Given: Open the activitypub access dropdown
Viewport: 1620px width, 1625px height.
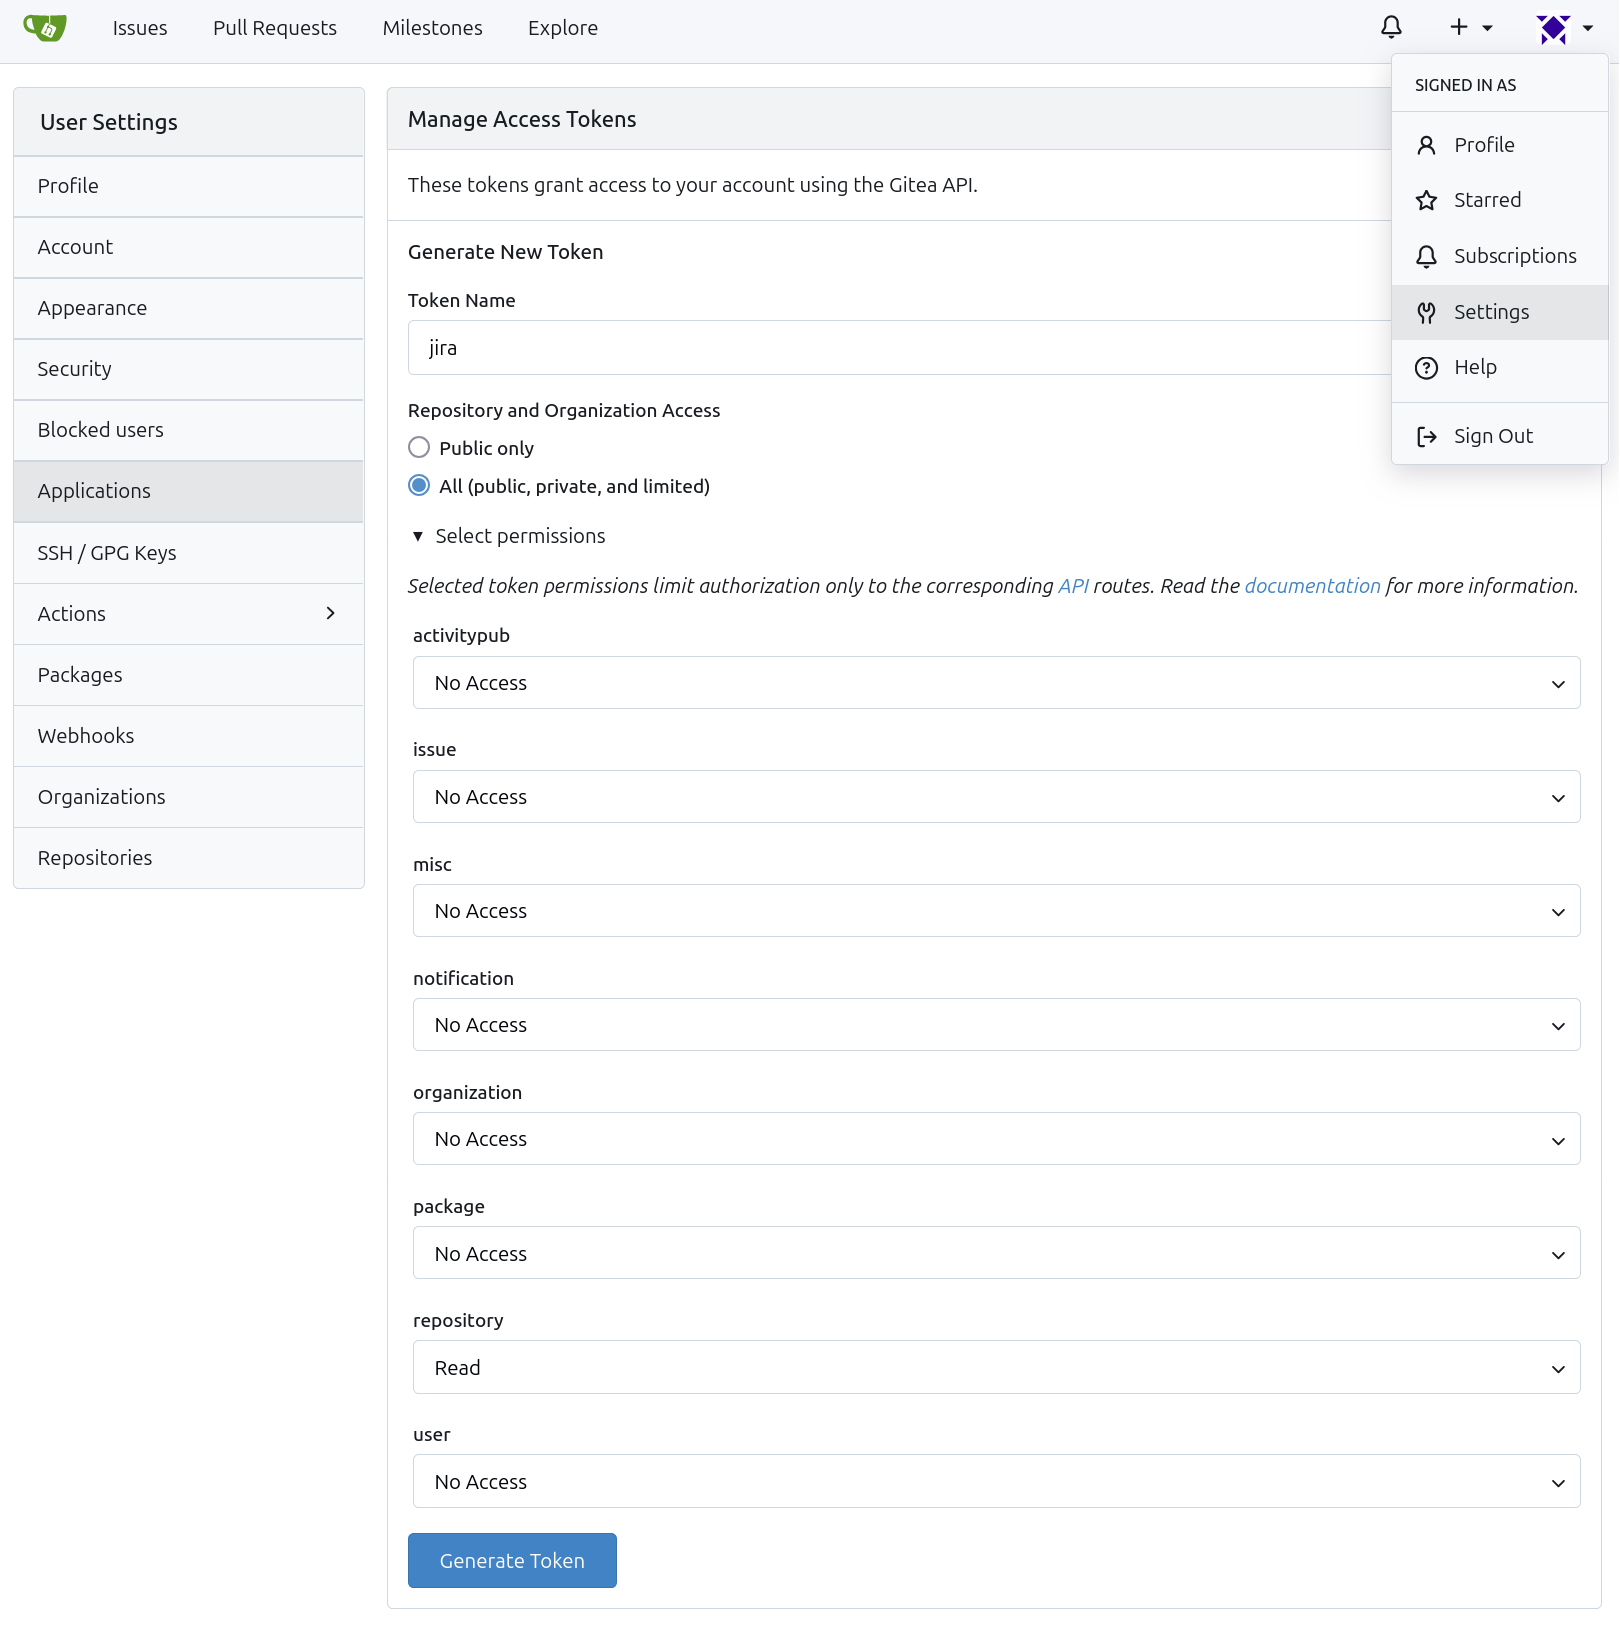Looking at the screenshot, I should tap(996, 683).
